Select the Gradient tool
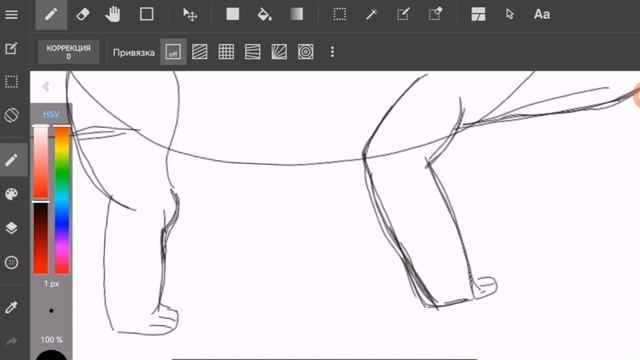The height and width of the screenshot is (360, 640). [x=297, y=14]
